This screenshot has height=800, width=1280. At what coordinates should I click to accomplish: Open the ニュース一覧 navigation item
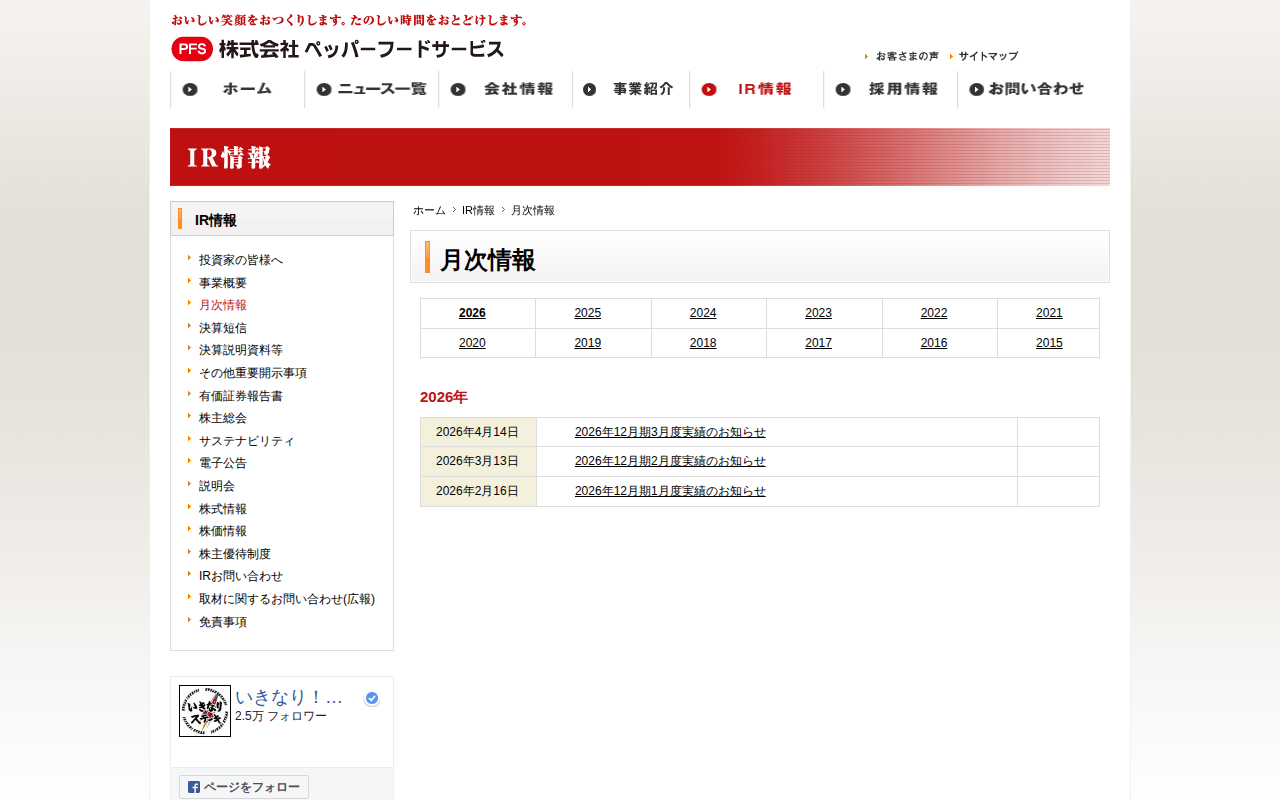pyautogui.click(x=371, y=89)
